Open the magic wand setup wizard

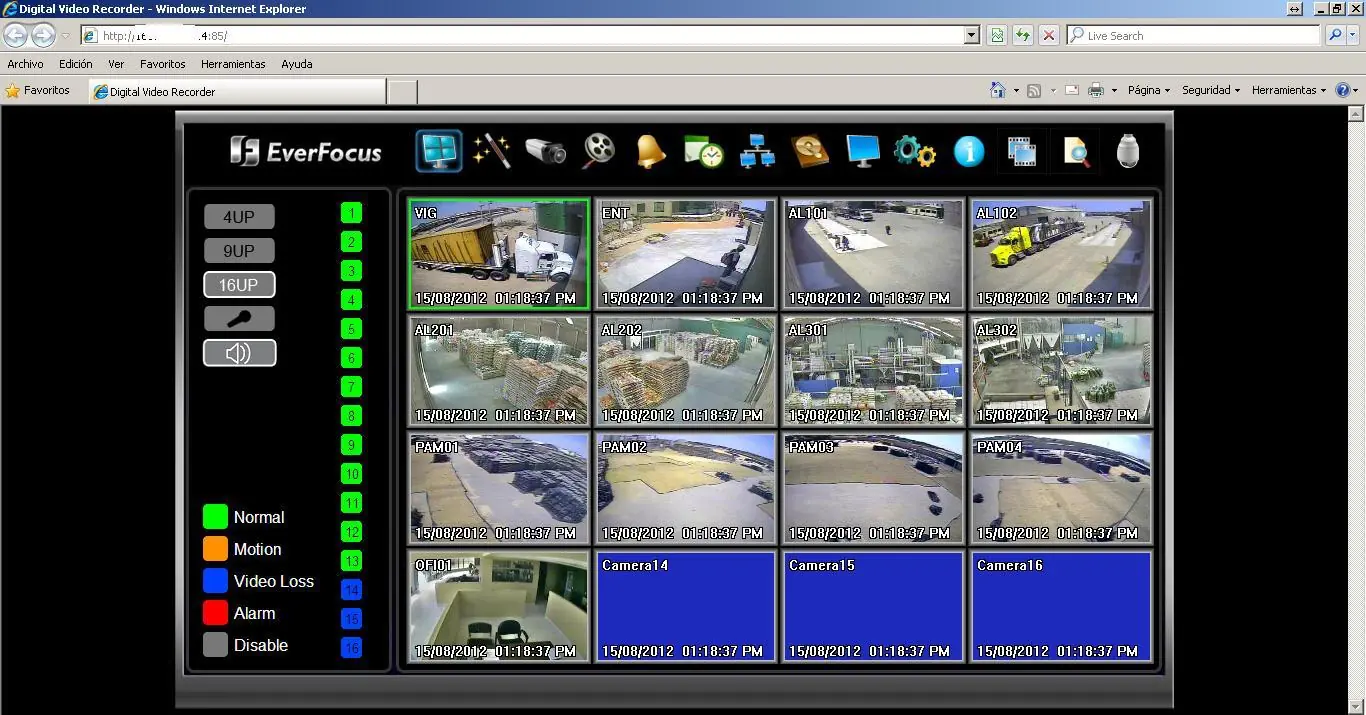(x=492, y=151)
